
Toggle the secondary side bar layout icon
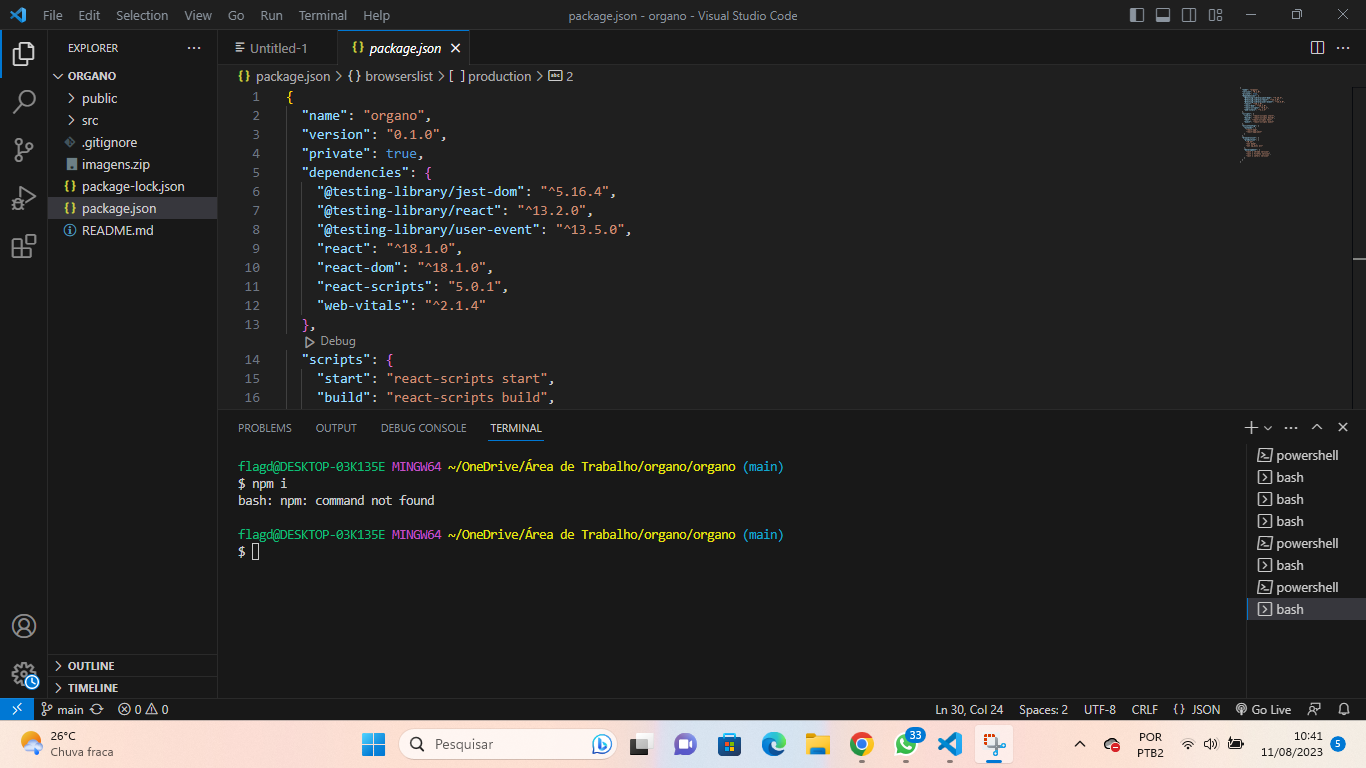pos(1189,15)
